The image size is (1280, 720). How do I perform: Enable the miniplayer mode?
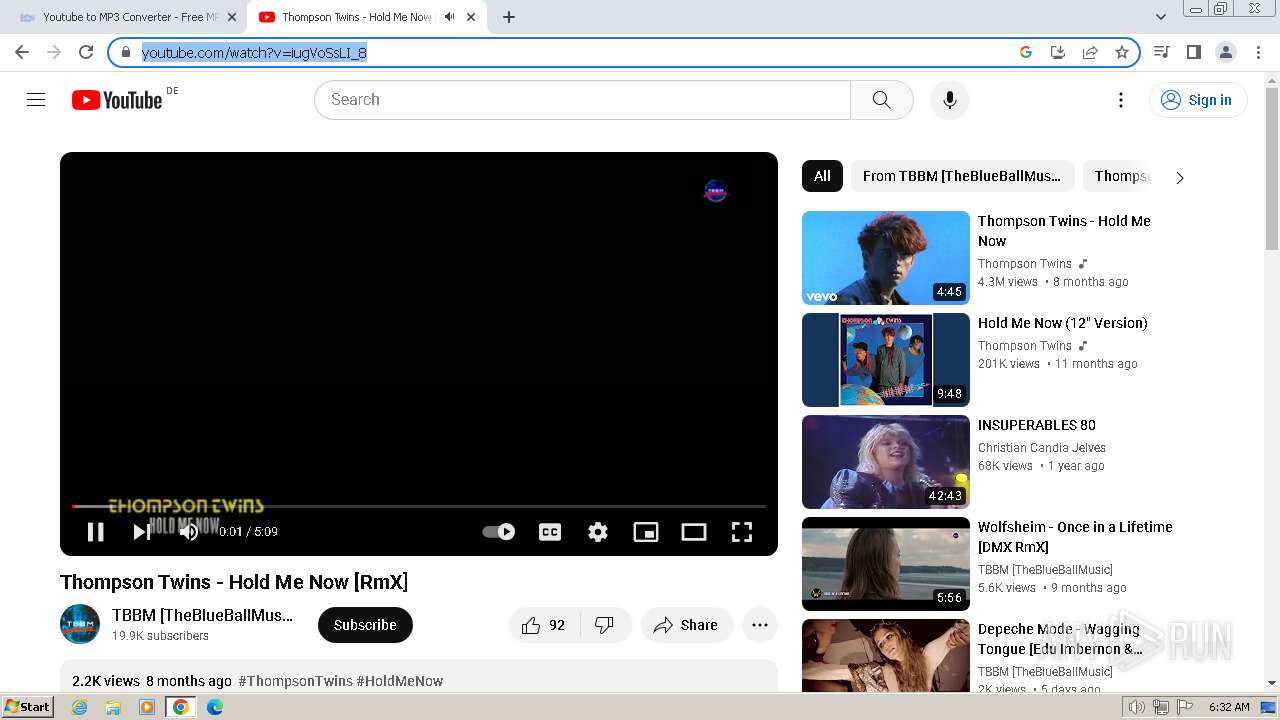(x=646, y=532)
